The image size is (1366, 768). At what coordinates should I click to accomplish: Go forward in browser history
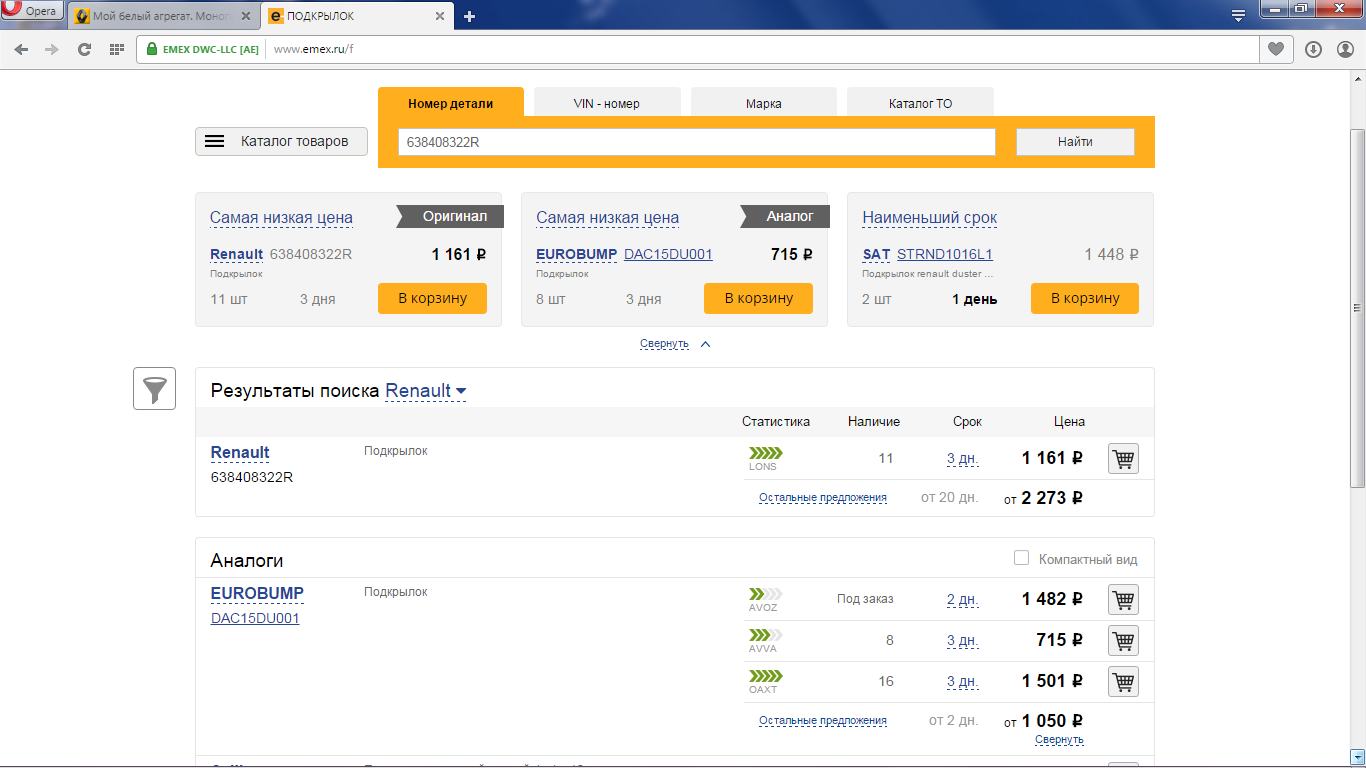point(52,49)
